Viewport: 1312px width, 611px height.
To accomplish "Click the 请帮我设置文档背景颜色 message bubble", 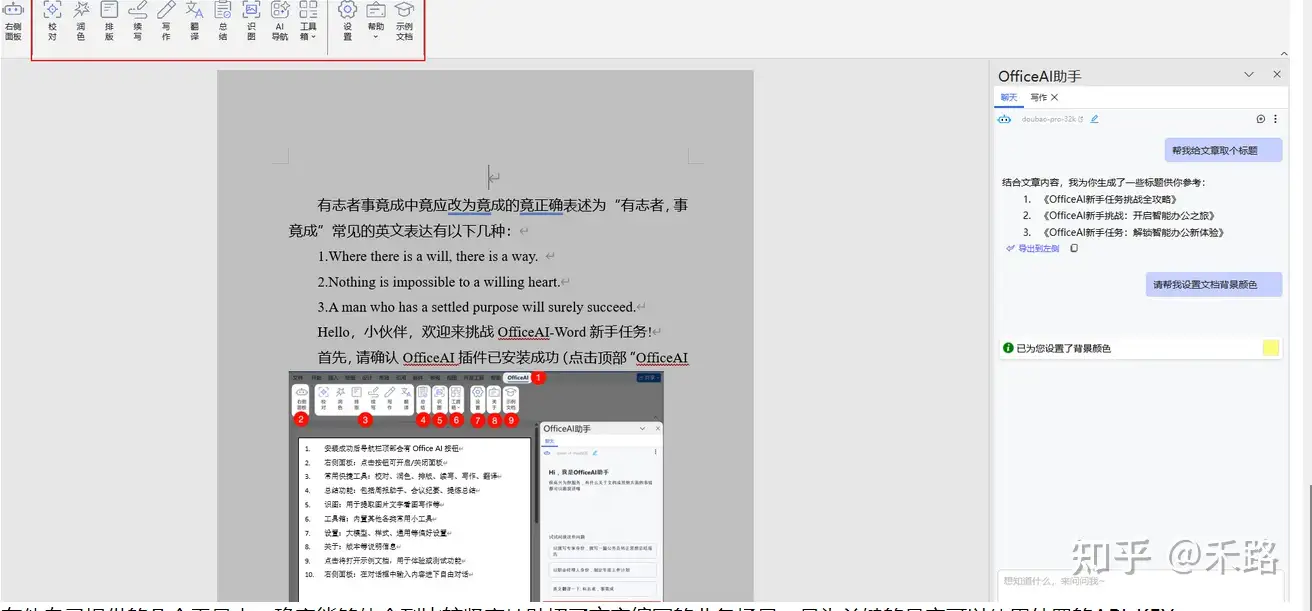I will pyautogui.click(x=1214, y=285).
